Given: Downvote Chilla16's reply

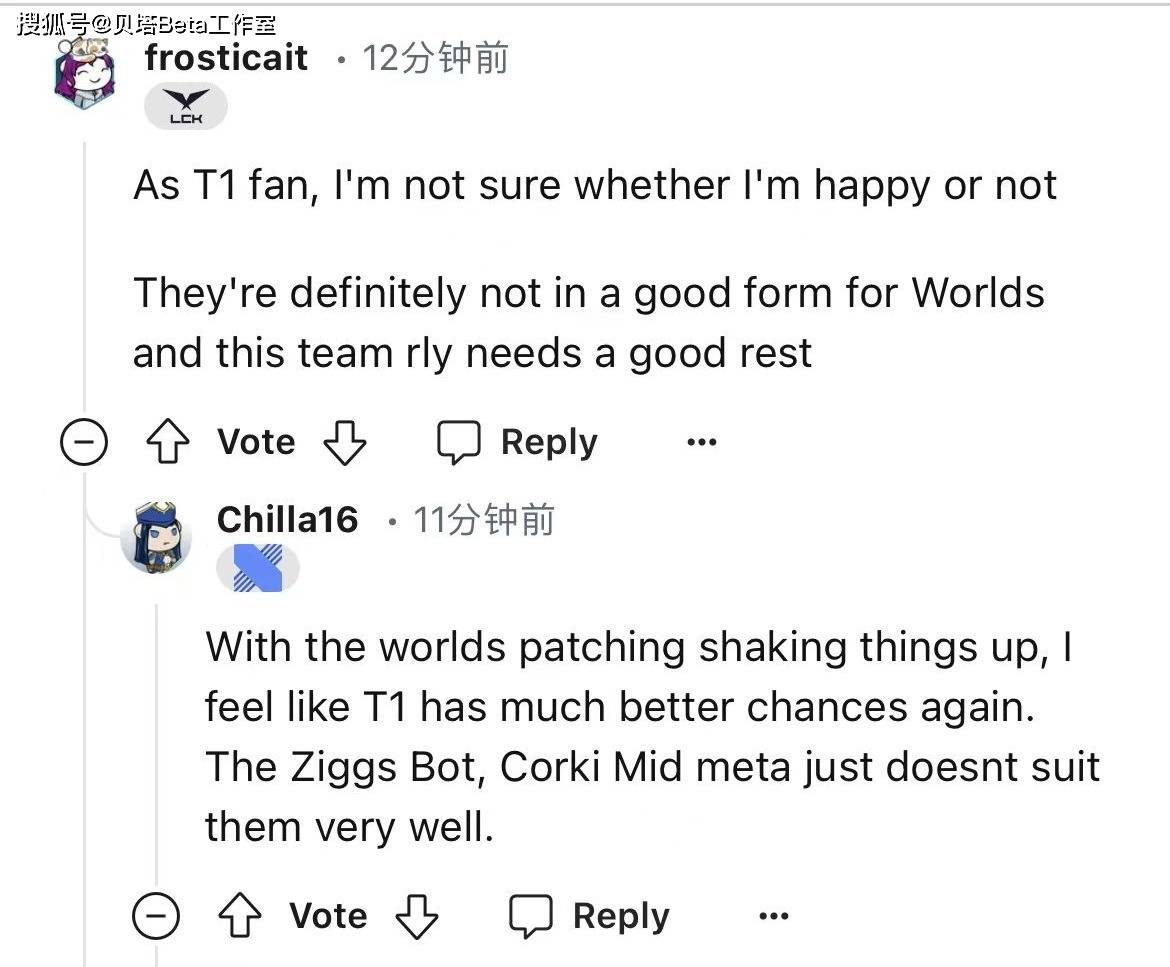Looking at the screenshot, I should [x=416, y=916].
